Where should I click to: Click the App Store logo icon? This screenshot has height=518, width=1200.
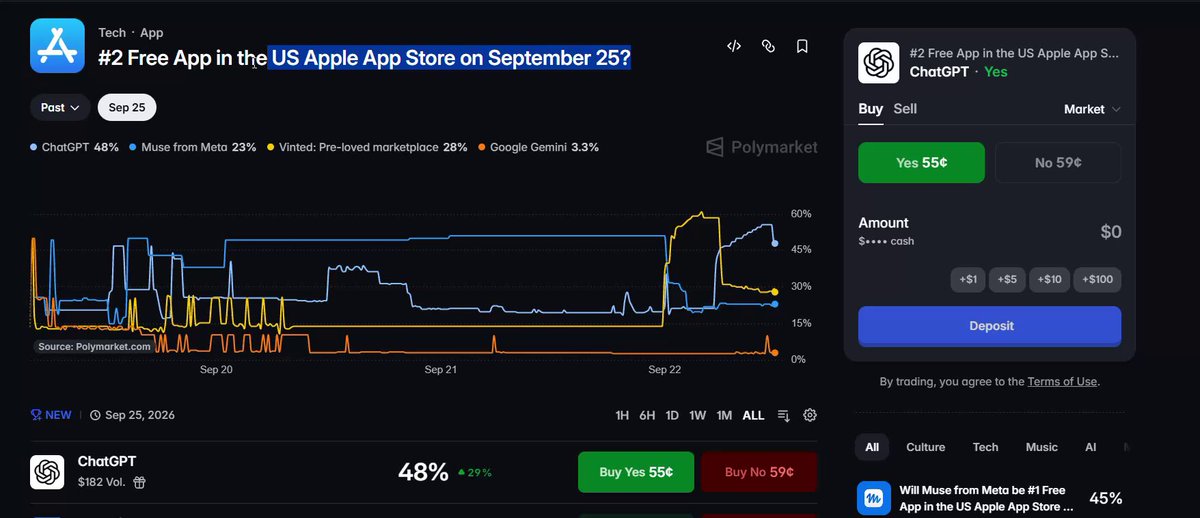[x=58, y=46]
